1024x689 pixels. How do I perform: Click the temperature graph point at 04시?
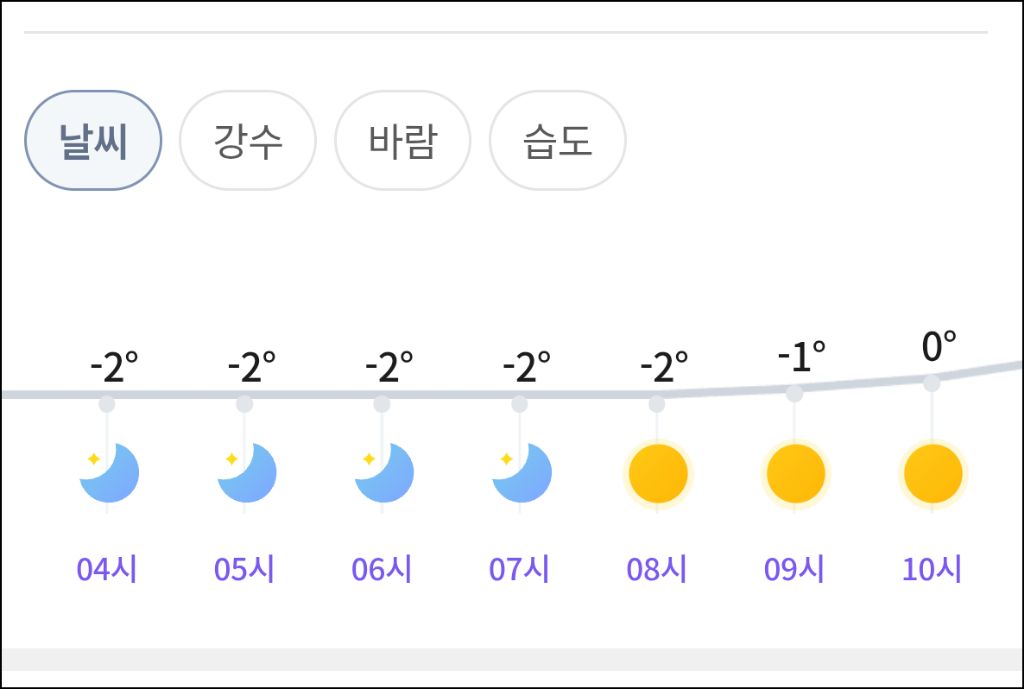pyautogui.click(x=107, y=404)
